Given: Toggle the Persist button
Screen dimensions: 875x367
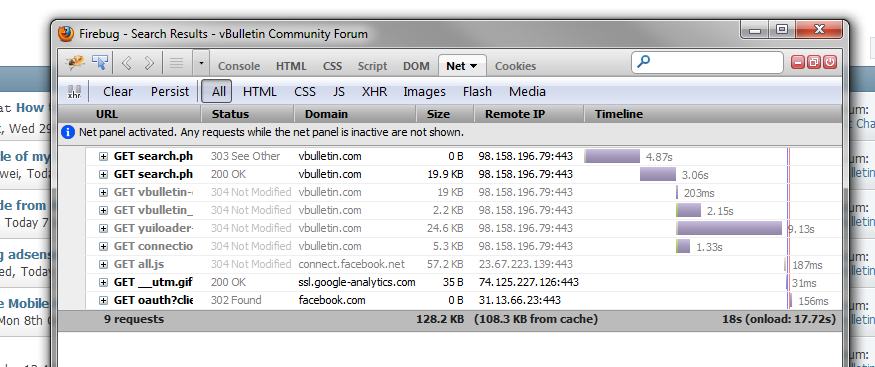Looking at the screenshot, I should point(170,91).
